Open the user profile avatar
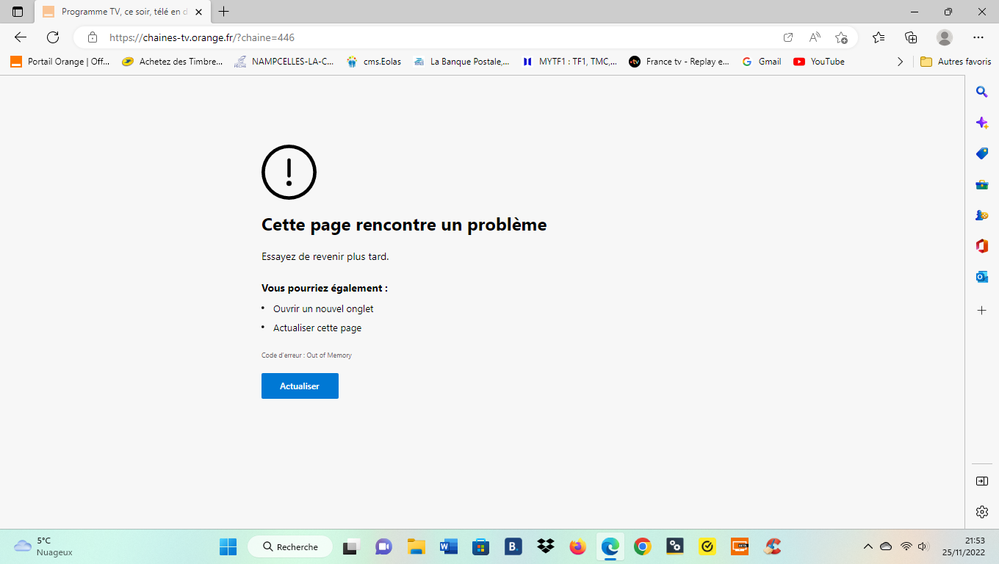Viewport: 999px width, 564px height. pos(944,37)
